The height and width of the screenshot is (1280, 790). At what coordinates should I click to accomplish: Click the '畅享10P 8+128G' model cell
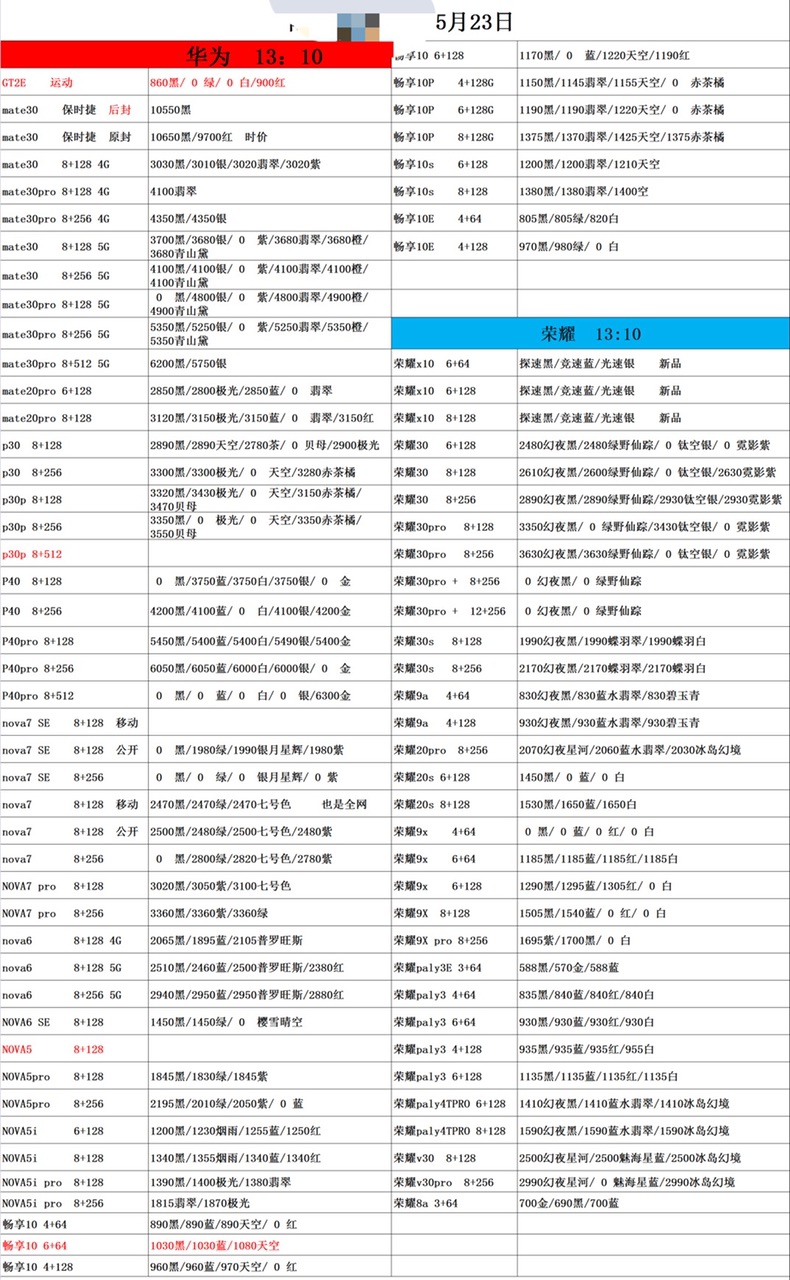coord(454,137)
